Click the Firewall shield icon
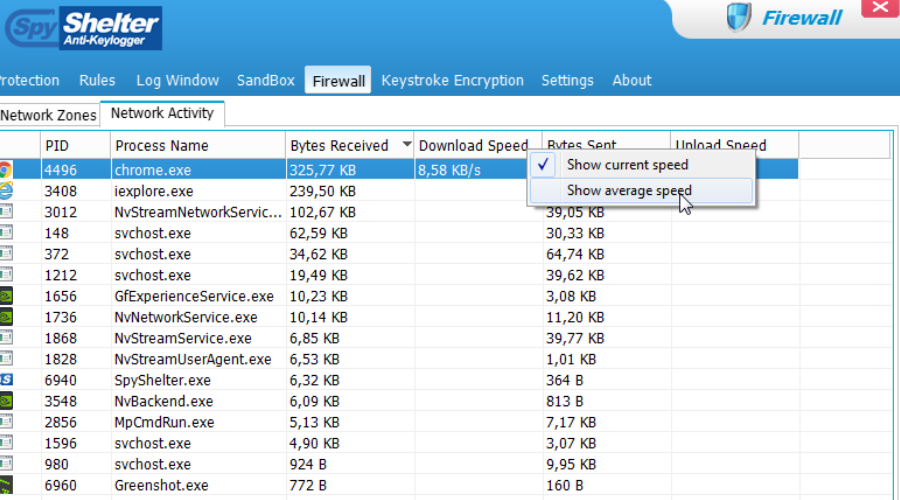The height and width of the screenshot is (500, 900). pyautogui.click(x=738, y=17)
